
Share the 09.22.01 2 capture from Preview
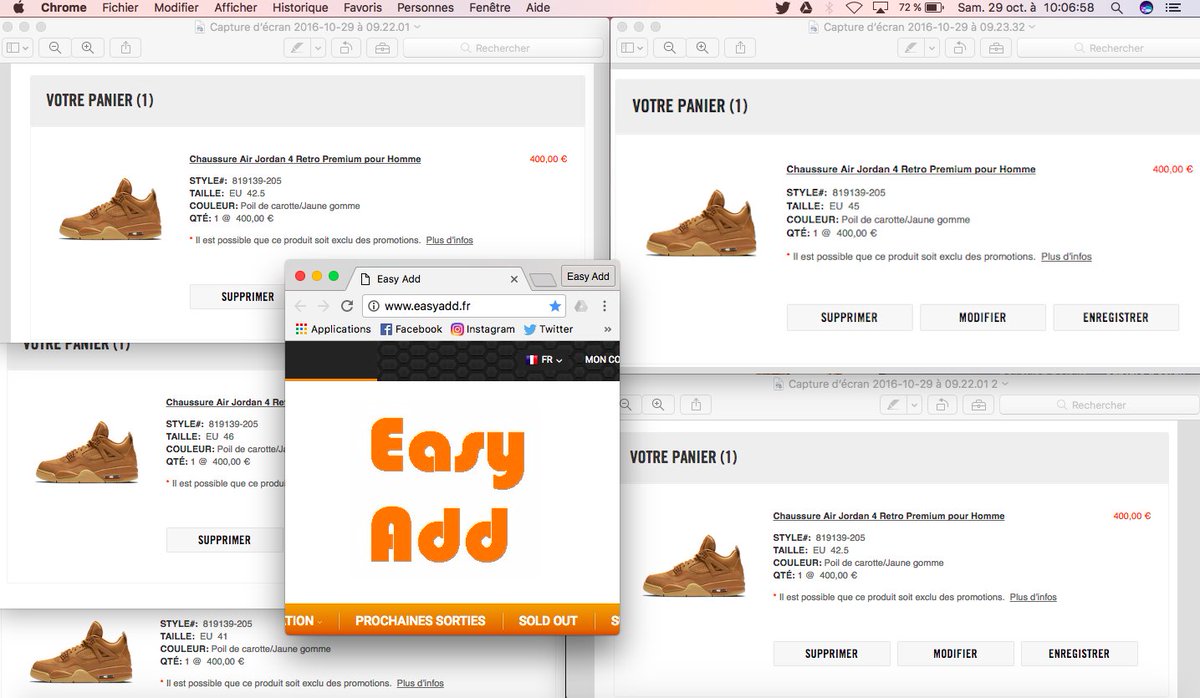[x=696, y=404]
